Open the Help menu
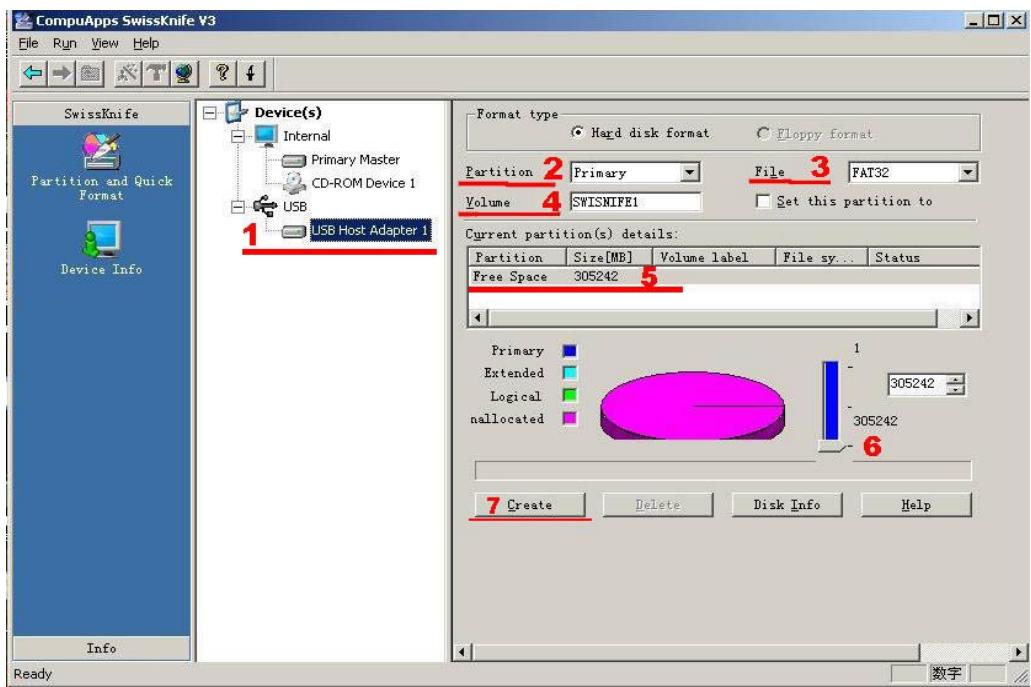 pos(145,43)
